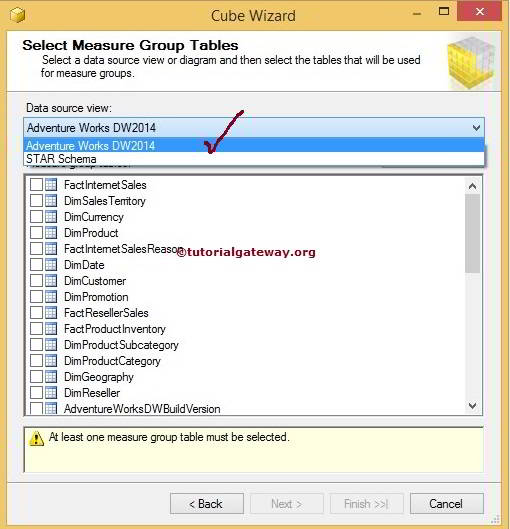This screenshot has width=510, height=529.
Task: Click the DimSalesTerritory table name
Action: 105,201
